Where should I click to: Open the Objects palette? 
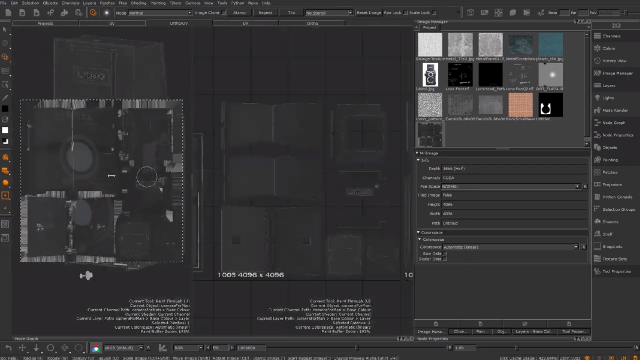pyautogui.click(x=614, y=147)
